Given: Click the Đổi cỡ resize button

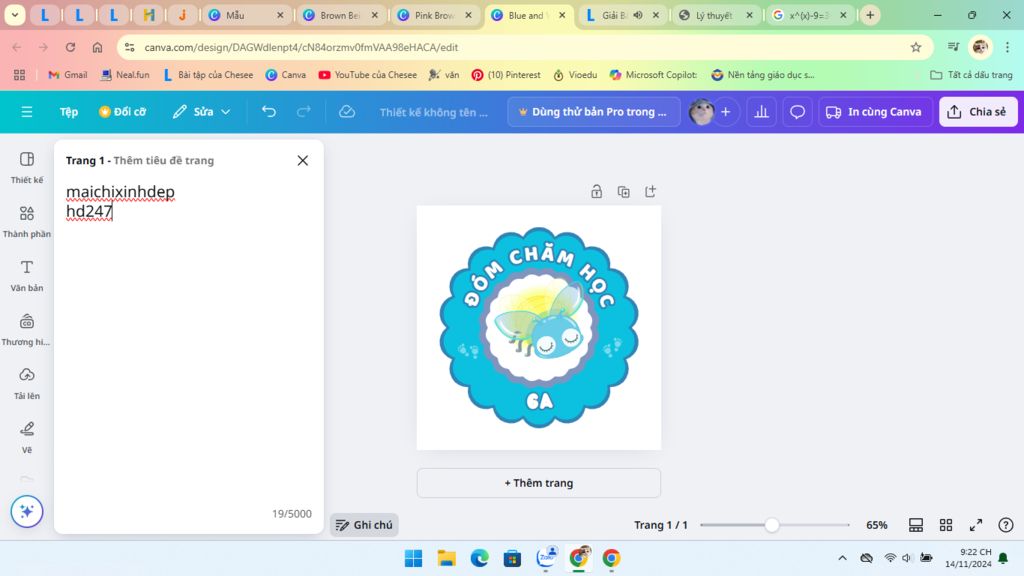Looking at the screenshot, I should [x=123, y=112].
